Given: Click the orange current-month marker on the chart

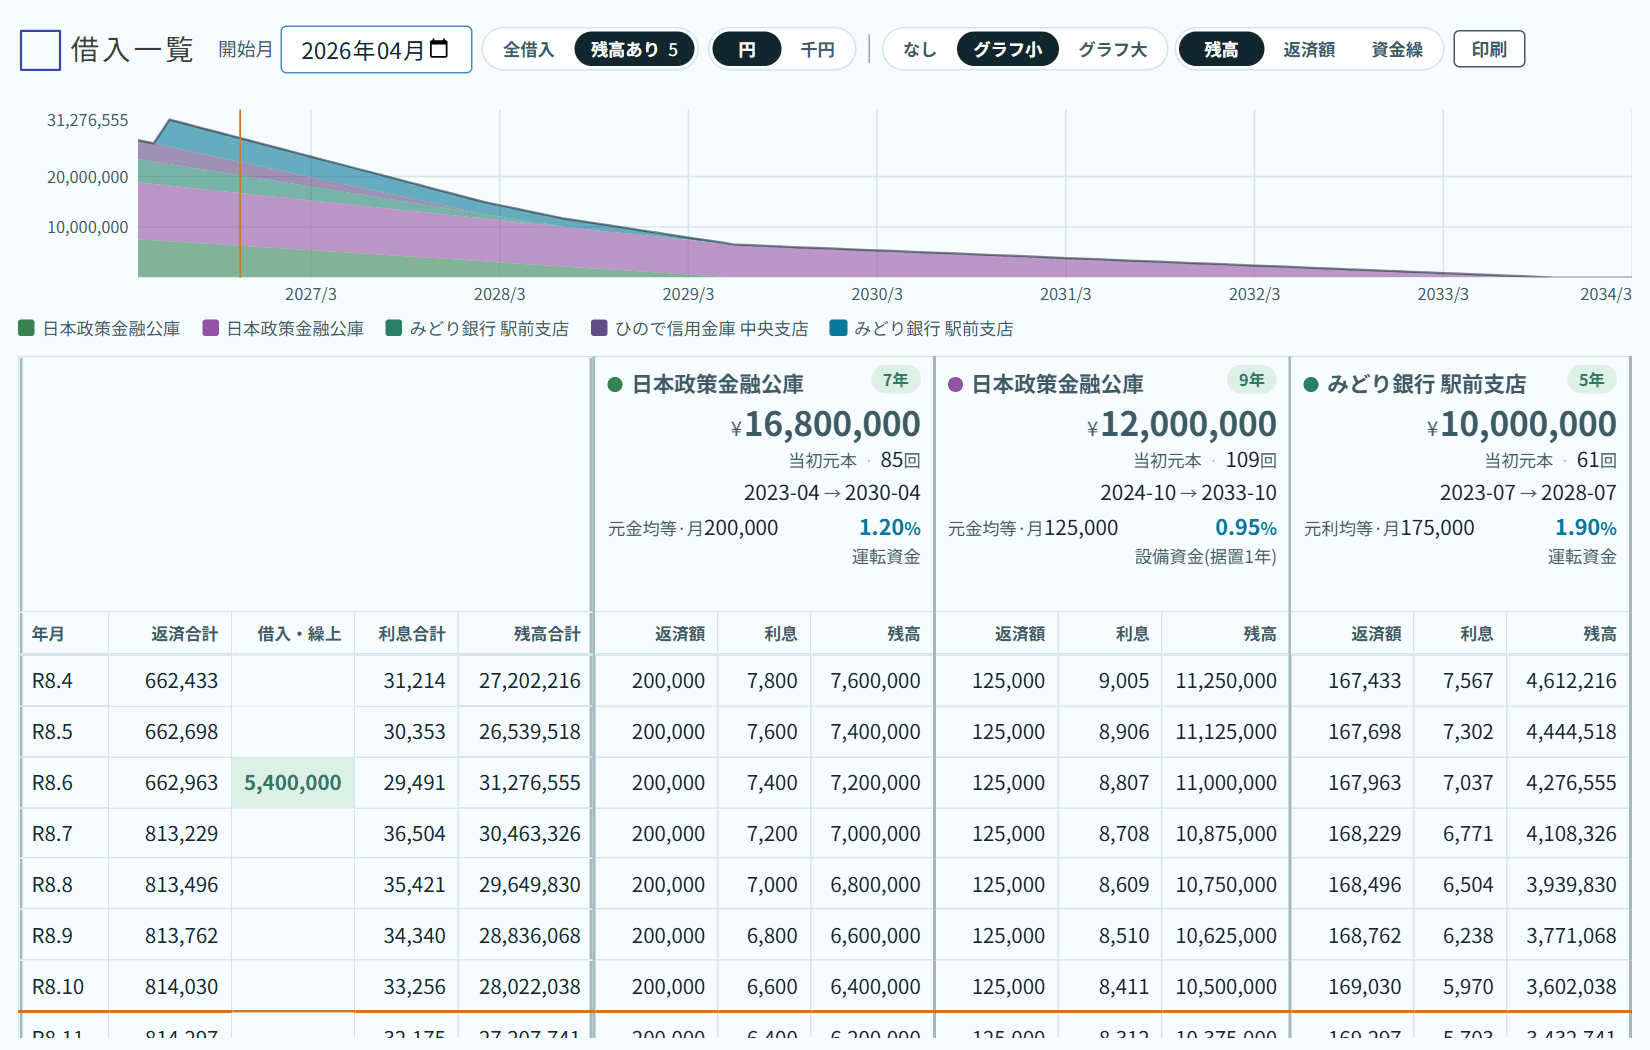Looking at the screenshot, I should [x=240, y=193].
